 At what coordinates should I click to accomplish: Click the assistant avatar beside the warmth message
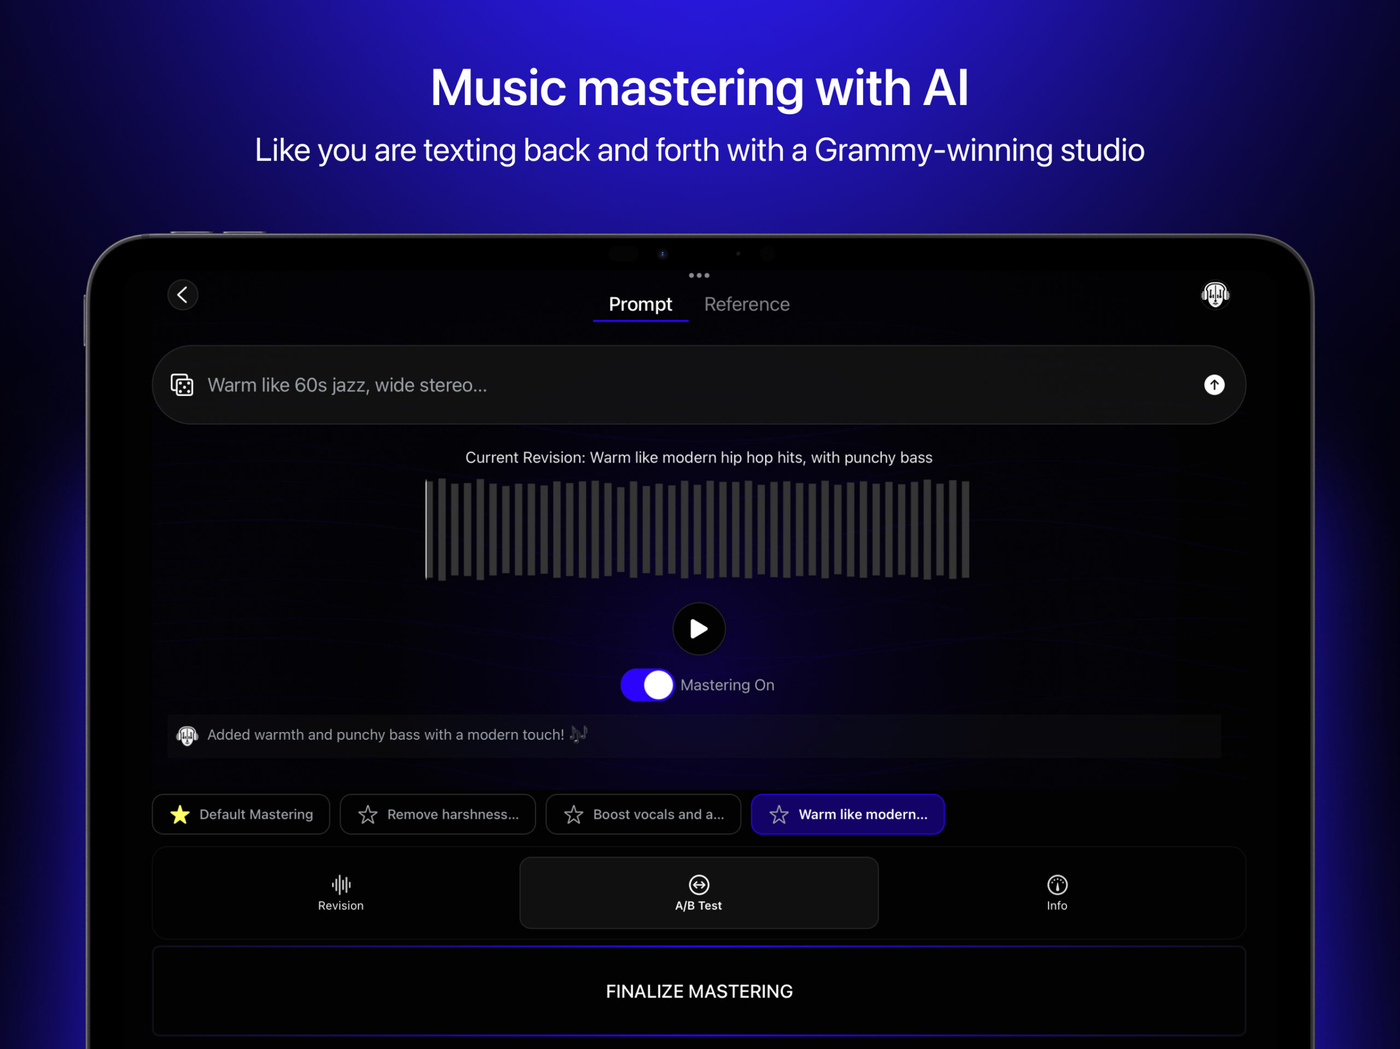187,735
